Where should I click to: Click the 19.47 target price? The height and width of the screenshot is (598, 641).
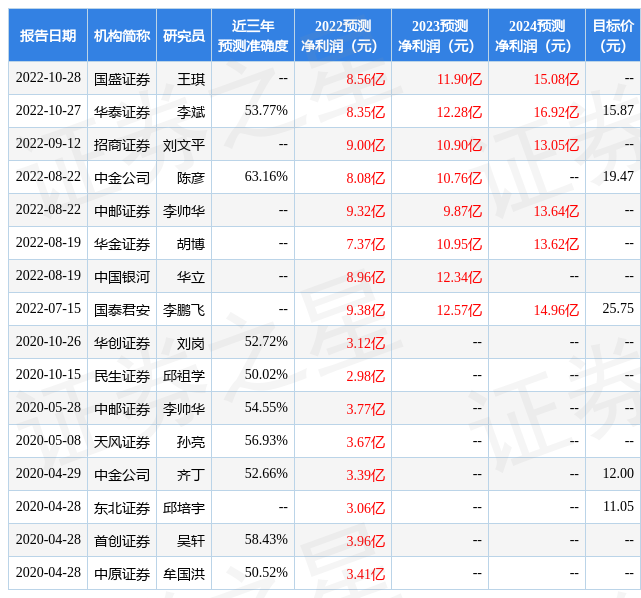tap(618, 177)
